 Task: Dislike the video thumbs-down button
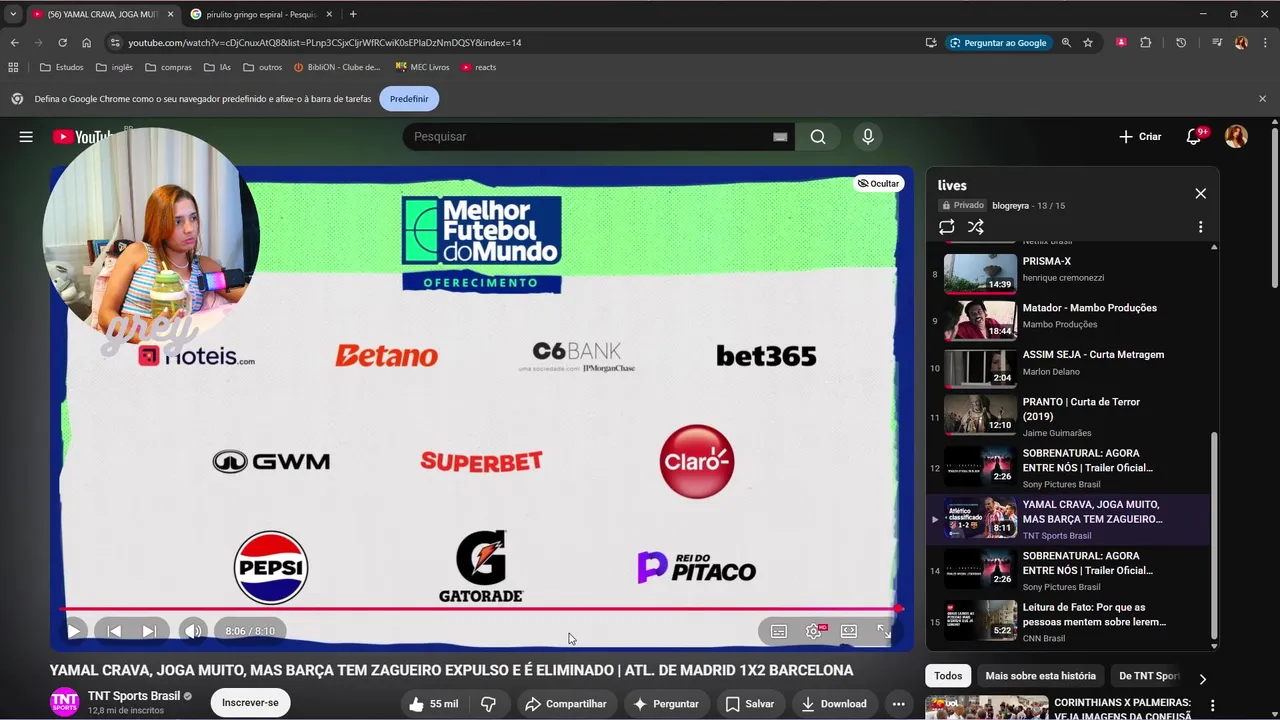pos(488,704)
